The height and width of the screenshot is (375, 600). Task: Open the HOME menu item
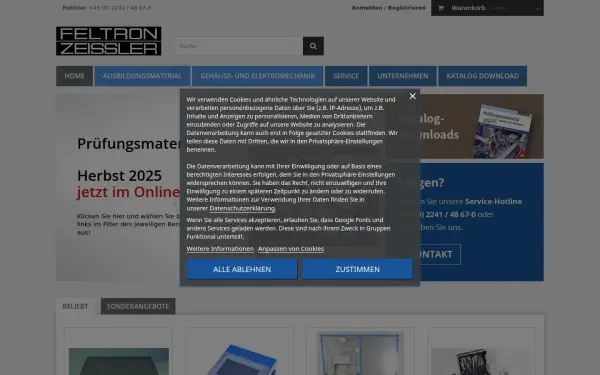tap(74, 76)
